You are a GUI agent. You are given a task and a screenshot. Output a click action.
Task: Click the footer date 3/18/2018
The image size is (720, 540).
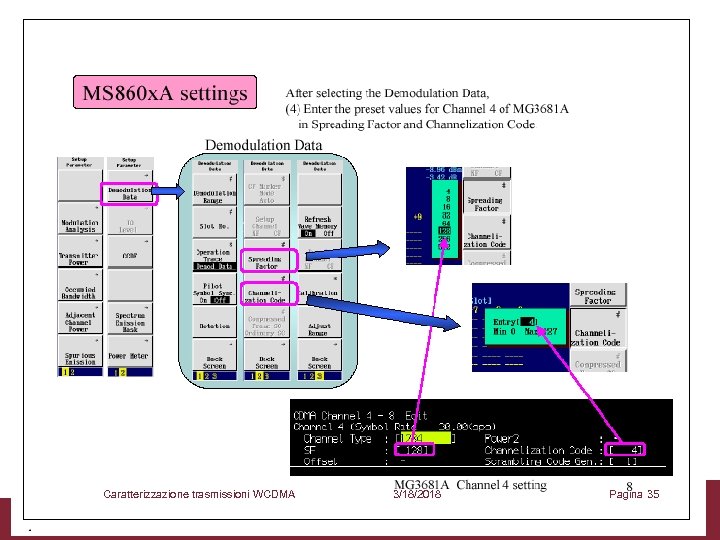tap(417, 495)
